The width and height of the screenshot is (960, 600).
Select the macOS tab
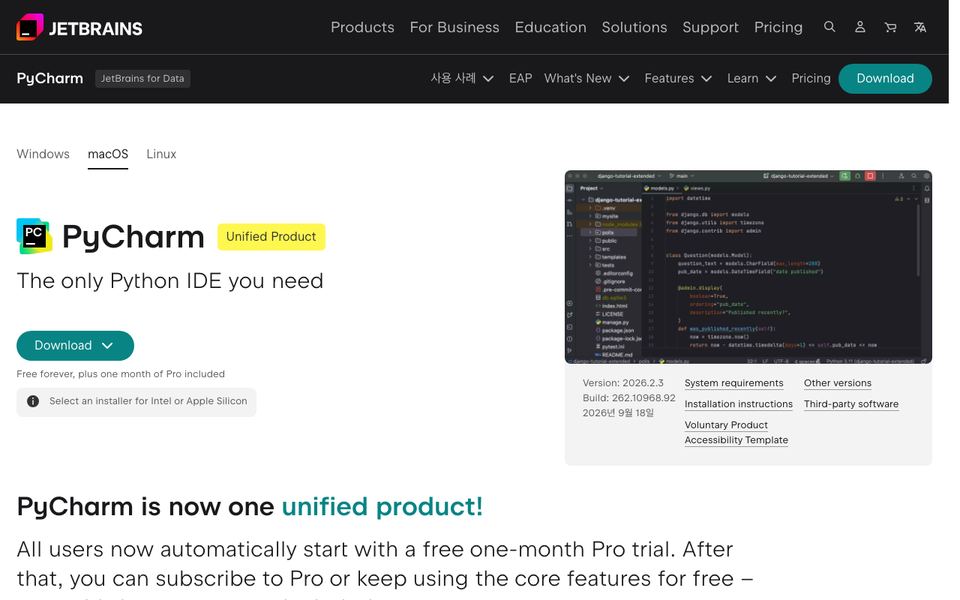tap(108, 154)
